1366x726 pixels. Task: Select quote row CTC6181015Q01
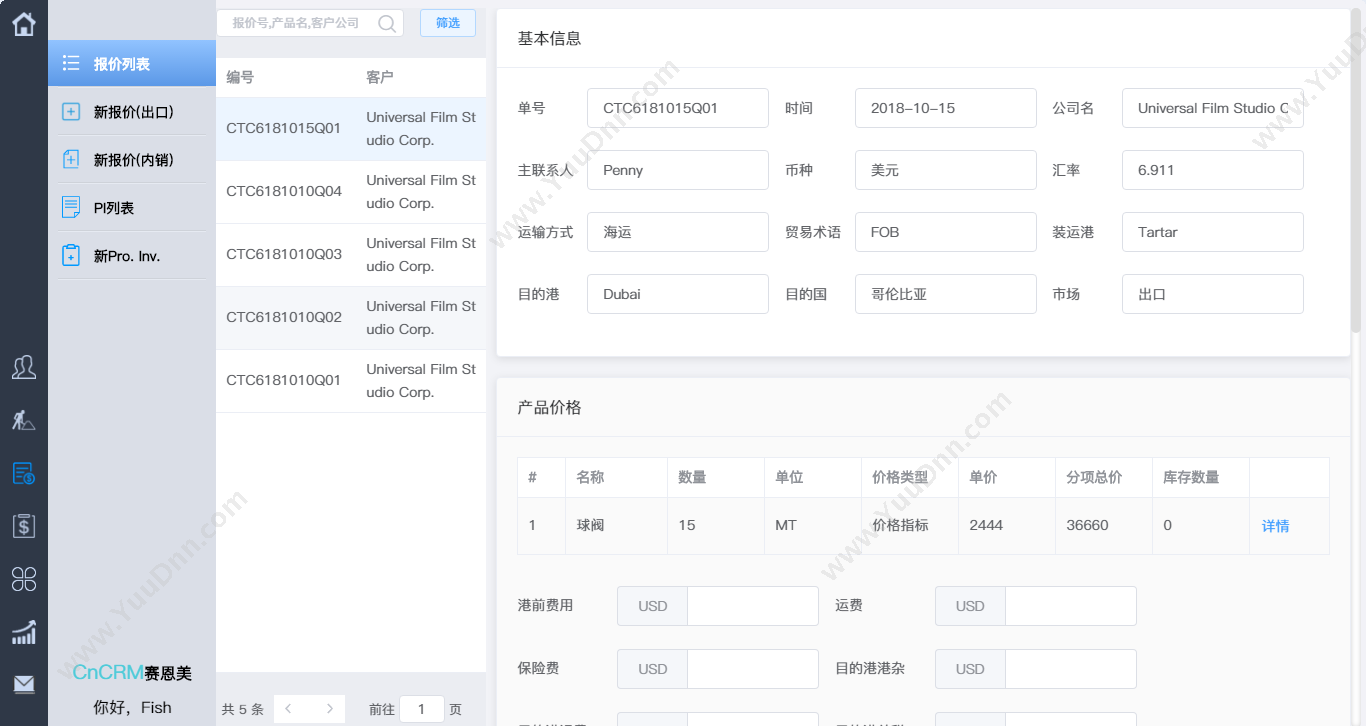[x=351, y=129]
